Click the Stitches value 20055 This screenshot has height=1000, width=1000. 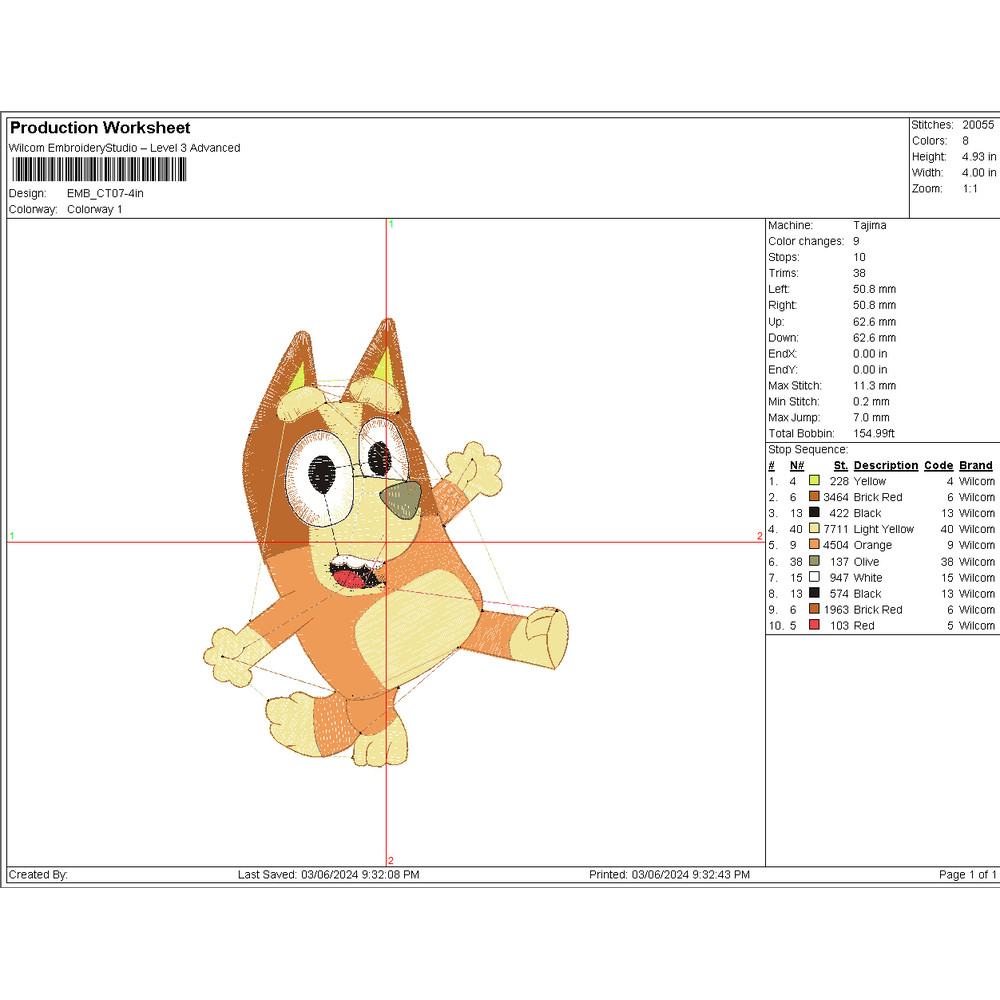click(978, 125)
